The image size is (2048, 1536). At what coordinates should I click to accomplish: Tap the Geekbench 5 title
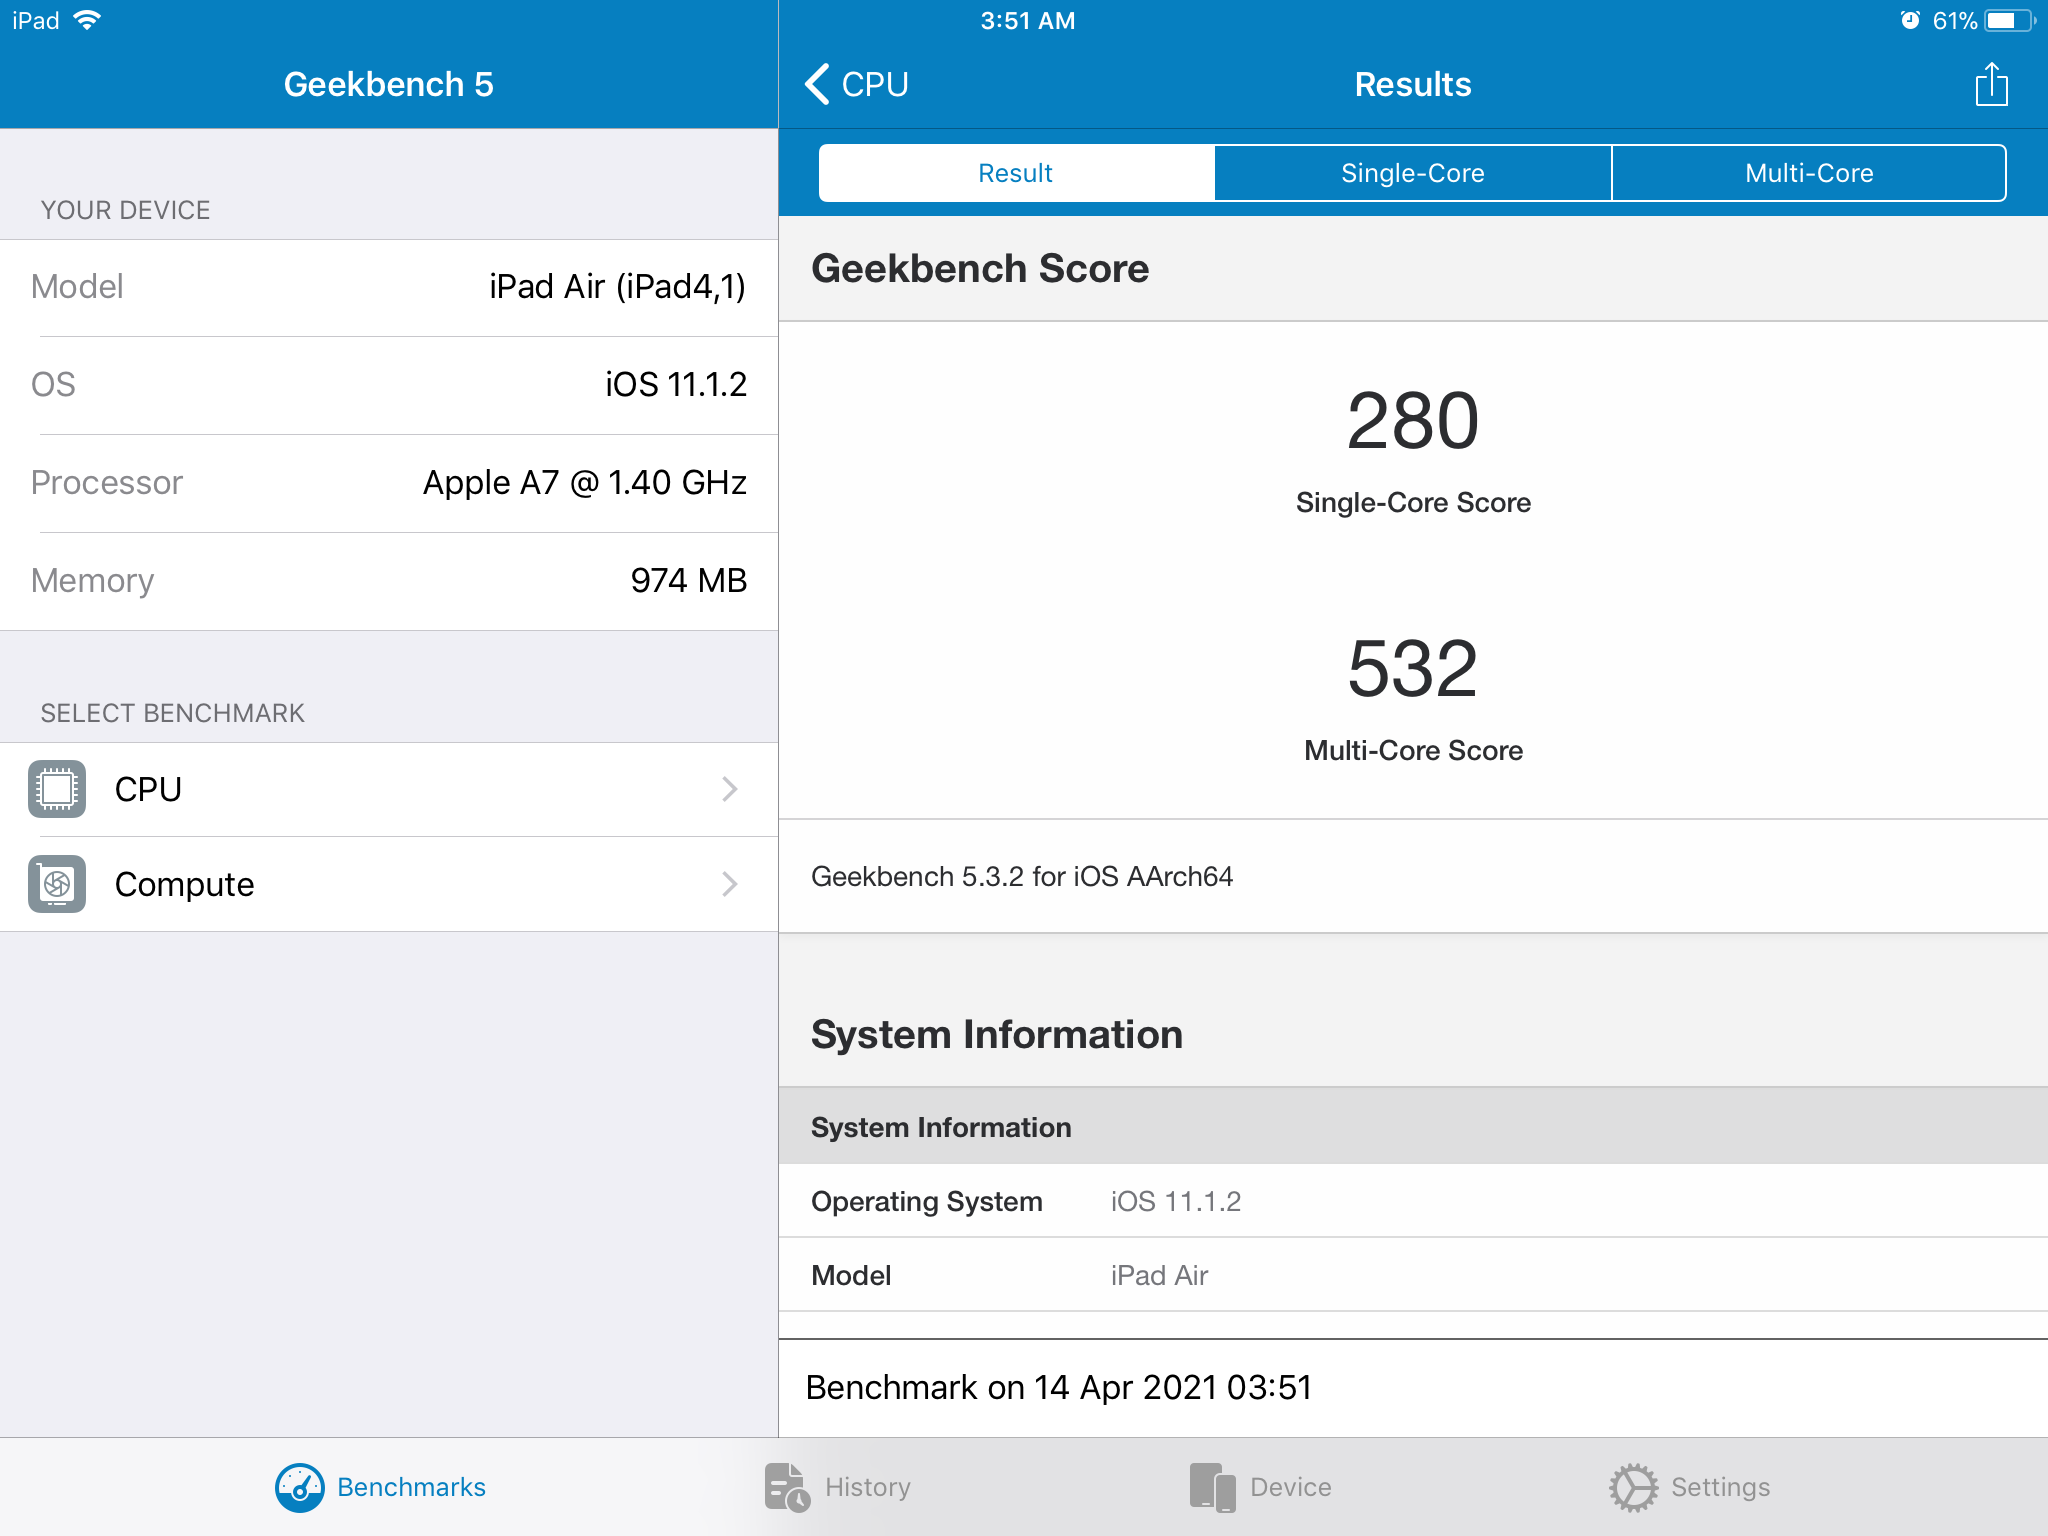point(389,84)
